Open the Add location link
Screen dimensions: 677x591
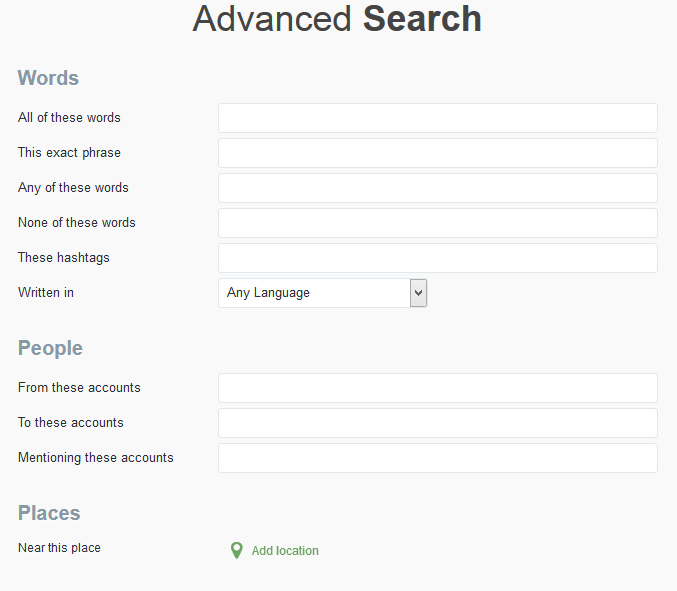(x=285, y=551)
